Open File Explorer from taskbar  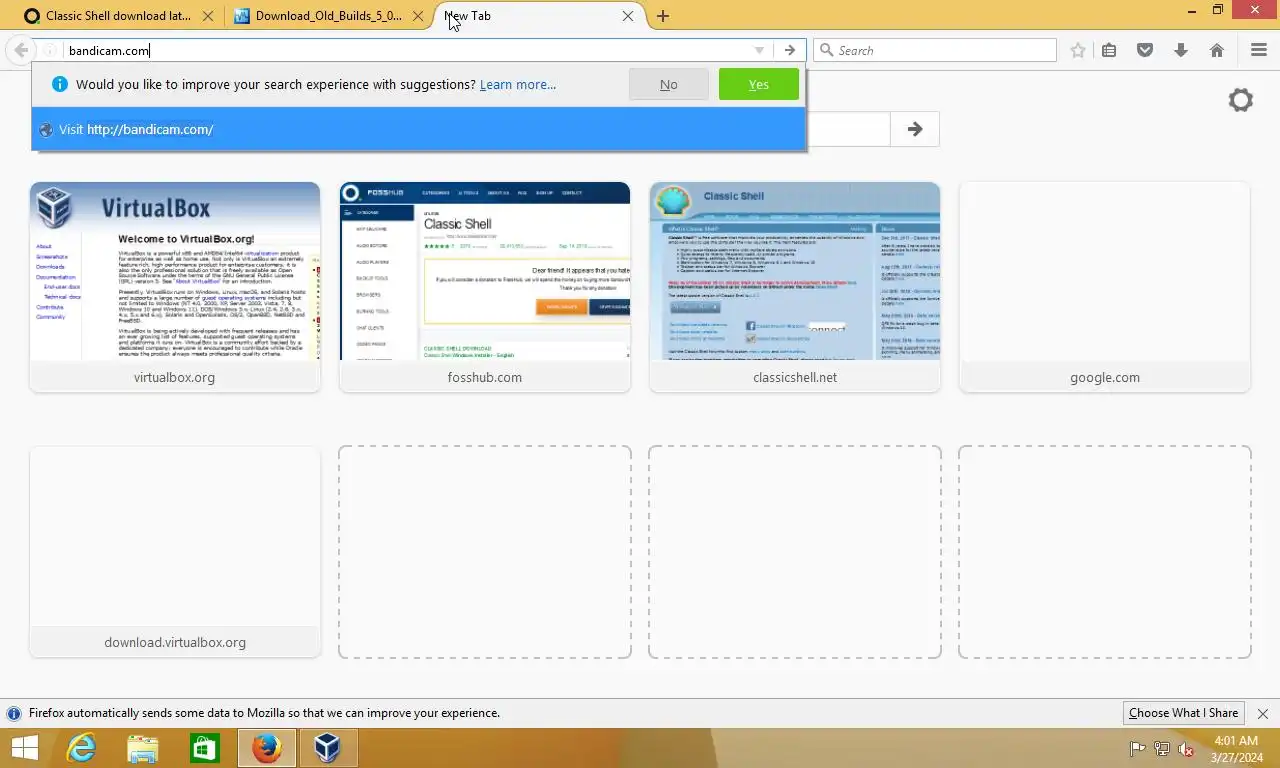[x=143, y=748]
